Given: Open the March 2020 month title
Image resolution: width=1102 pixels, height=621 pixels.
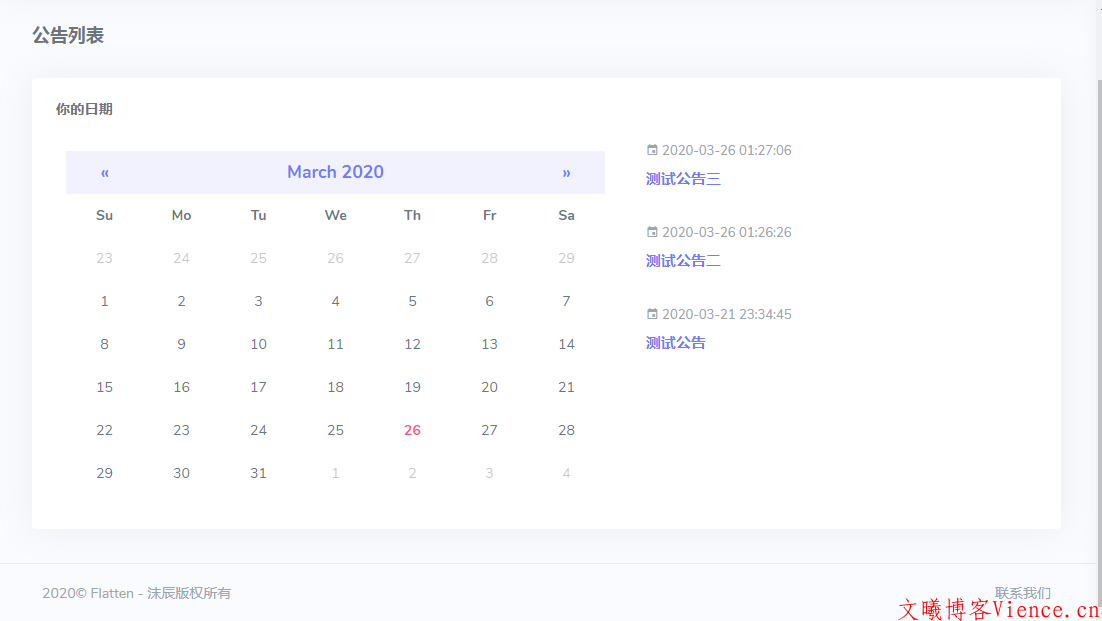Looking at the screenshot, I should point(335,172).
